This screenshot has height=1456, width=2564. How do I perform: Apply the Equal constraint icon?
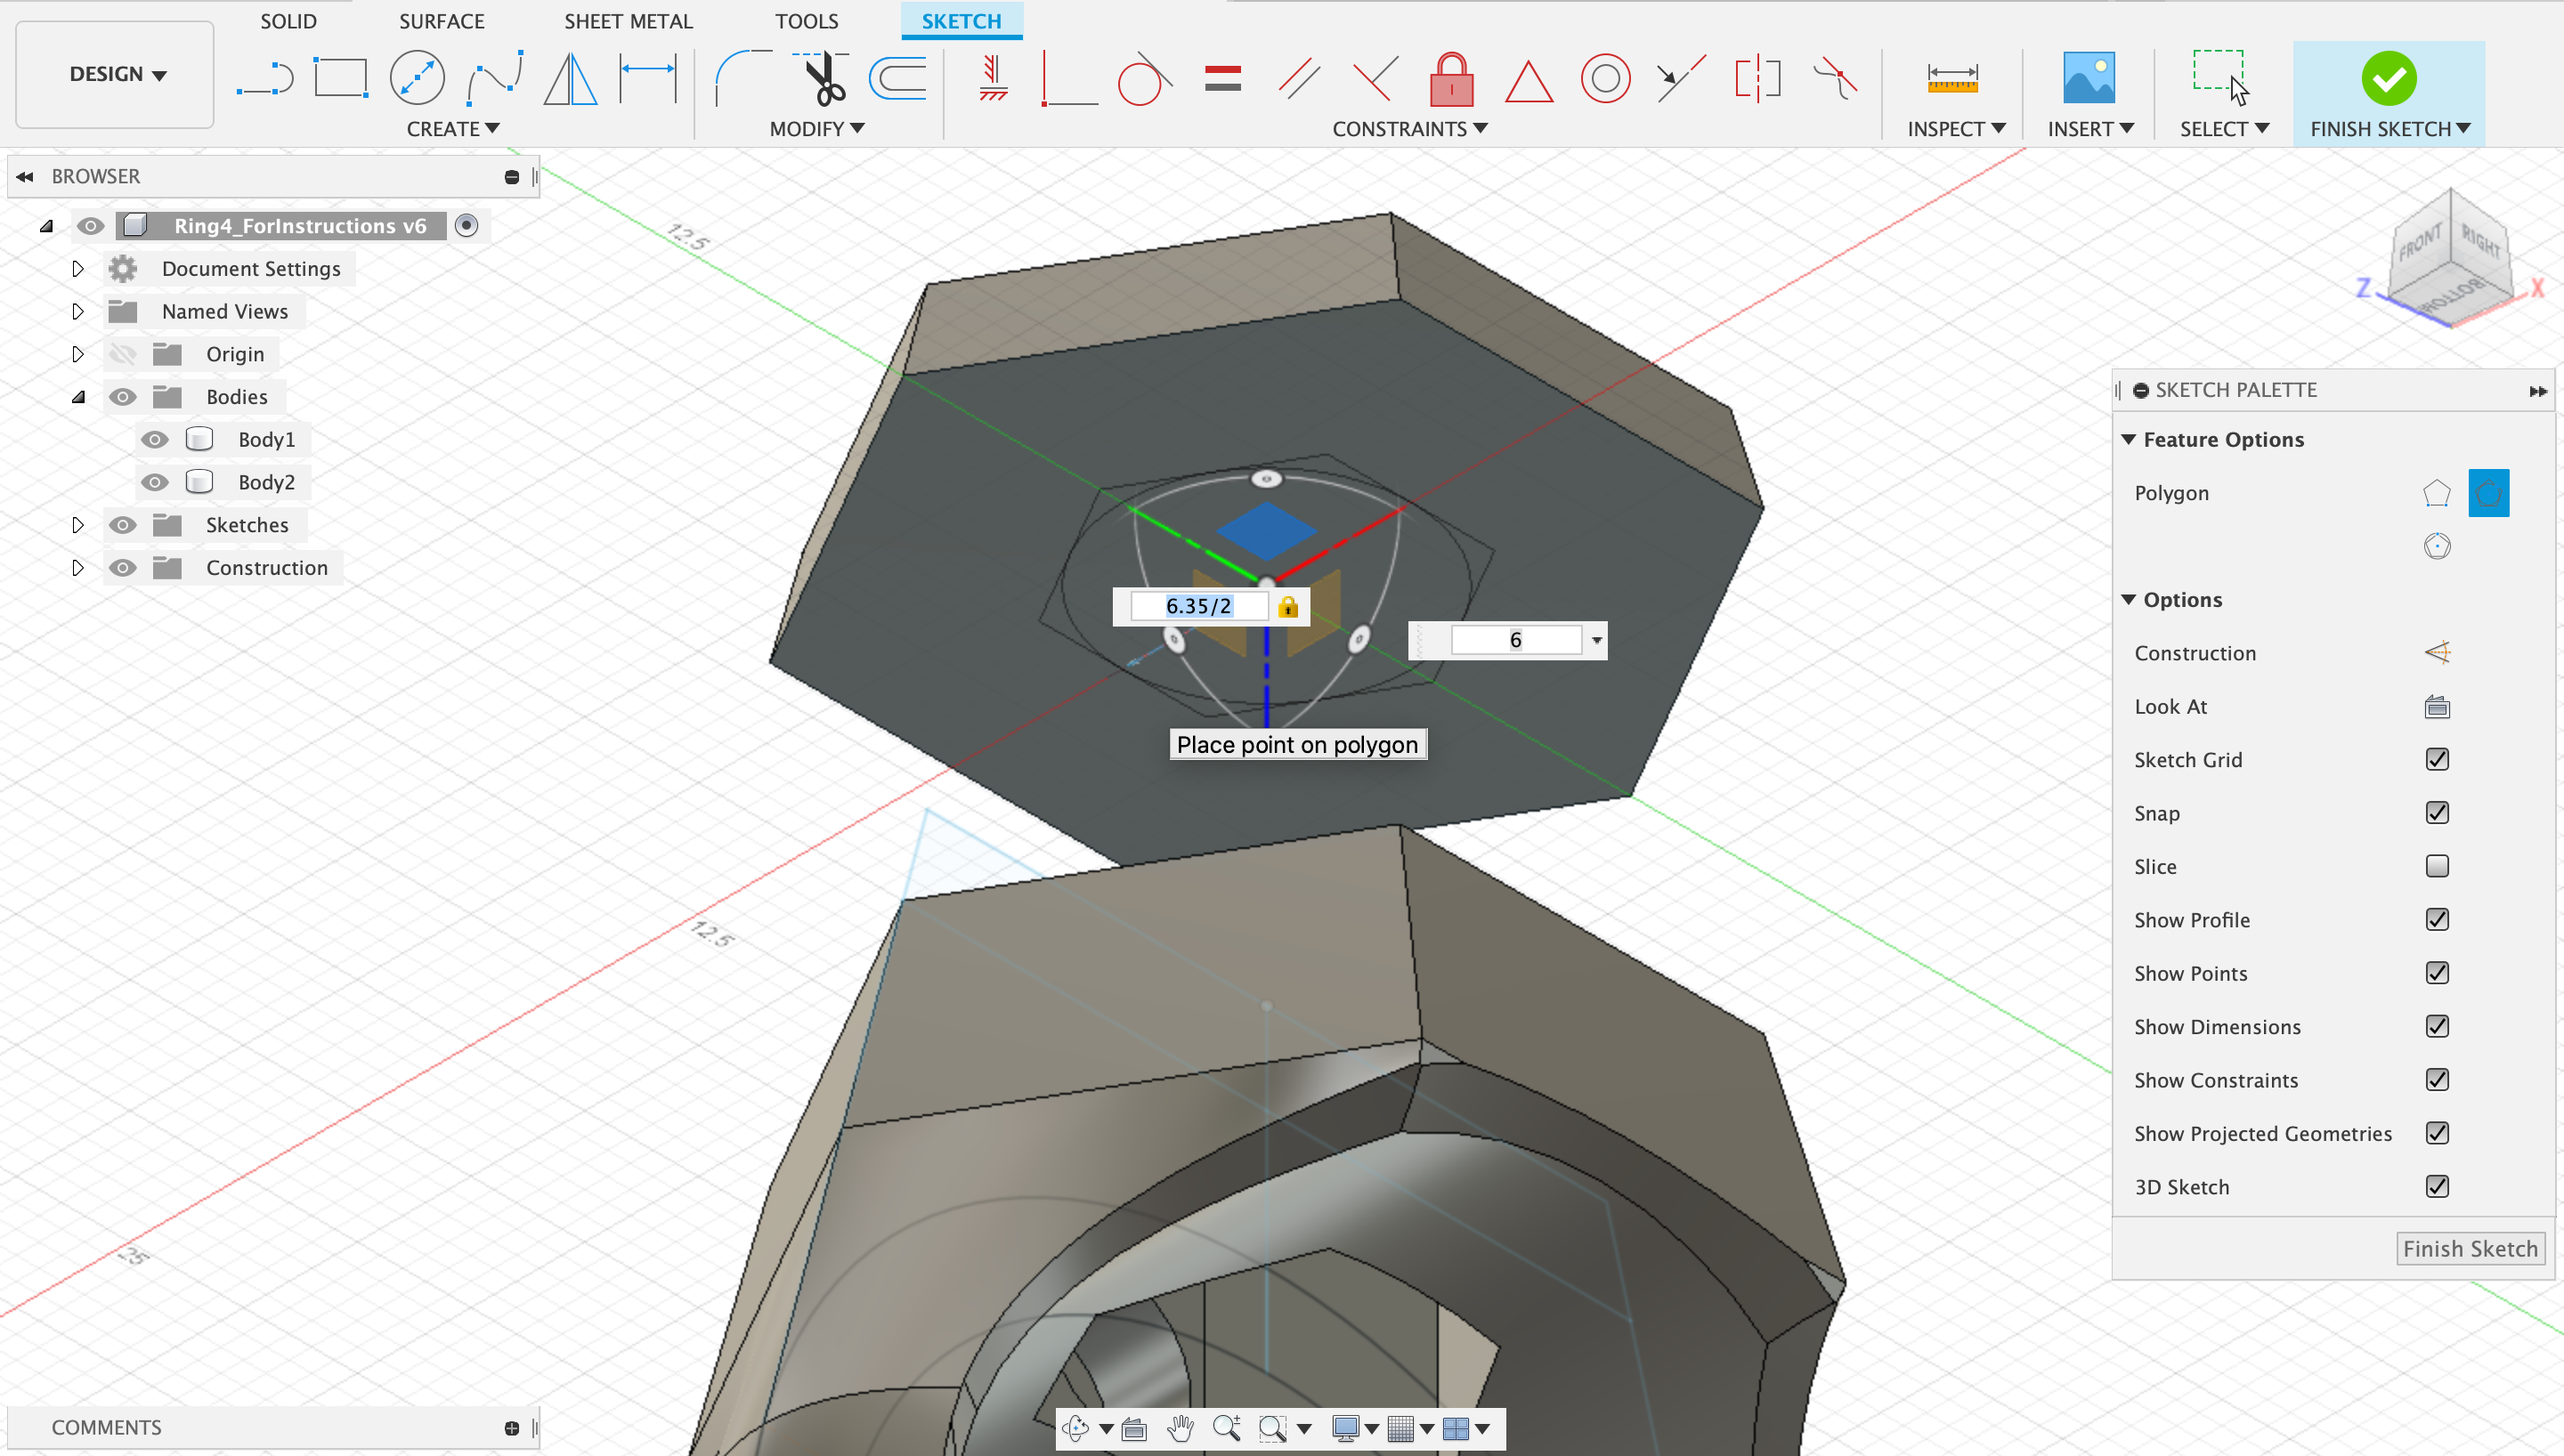point(1222,78)
